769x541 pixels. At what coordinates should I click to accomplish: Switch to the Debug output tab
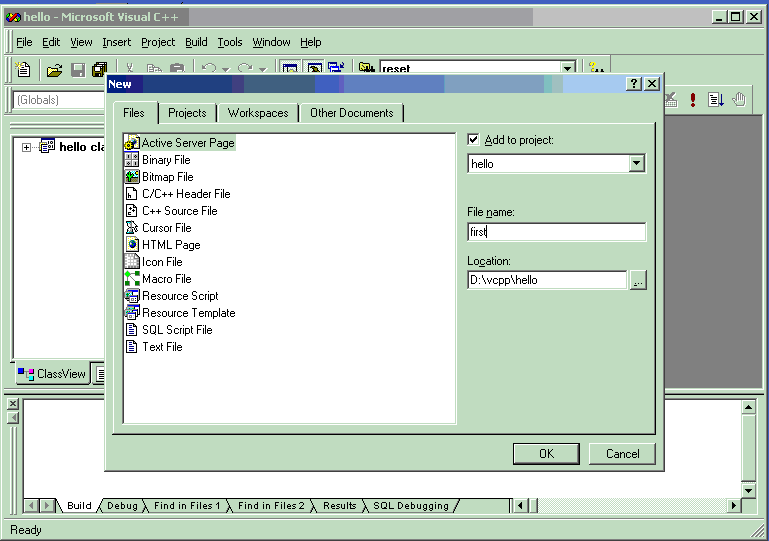click(x=122, y=506)
